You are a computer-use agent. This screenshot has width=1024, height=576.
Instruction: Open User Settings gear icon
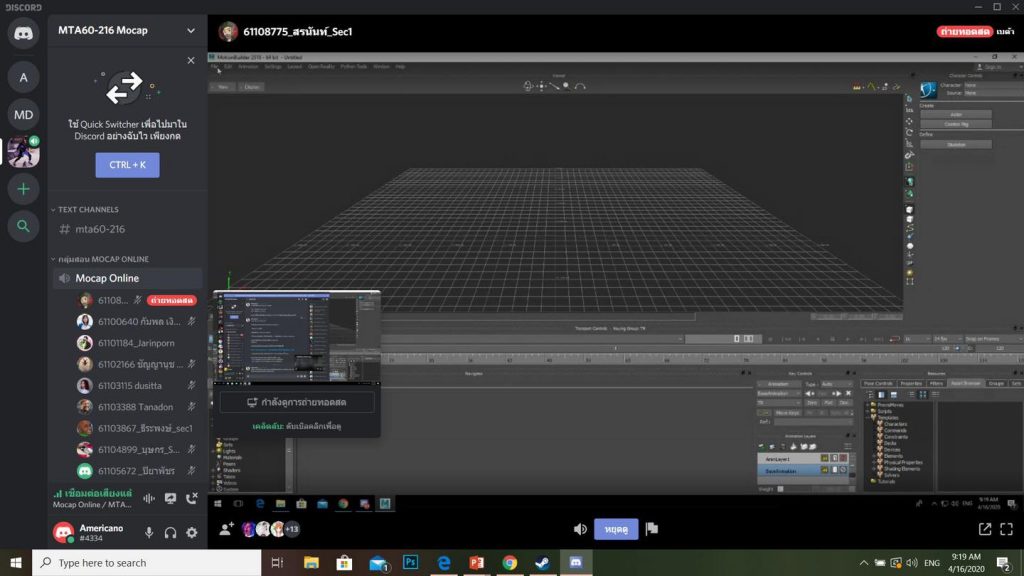192,533
